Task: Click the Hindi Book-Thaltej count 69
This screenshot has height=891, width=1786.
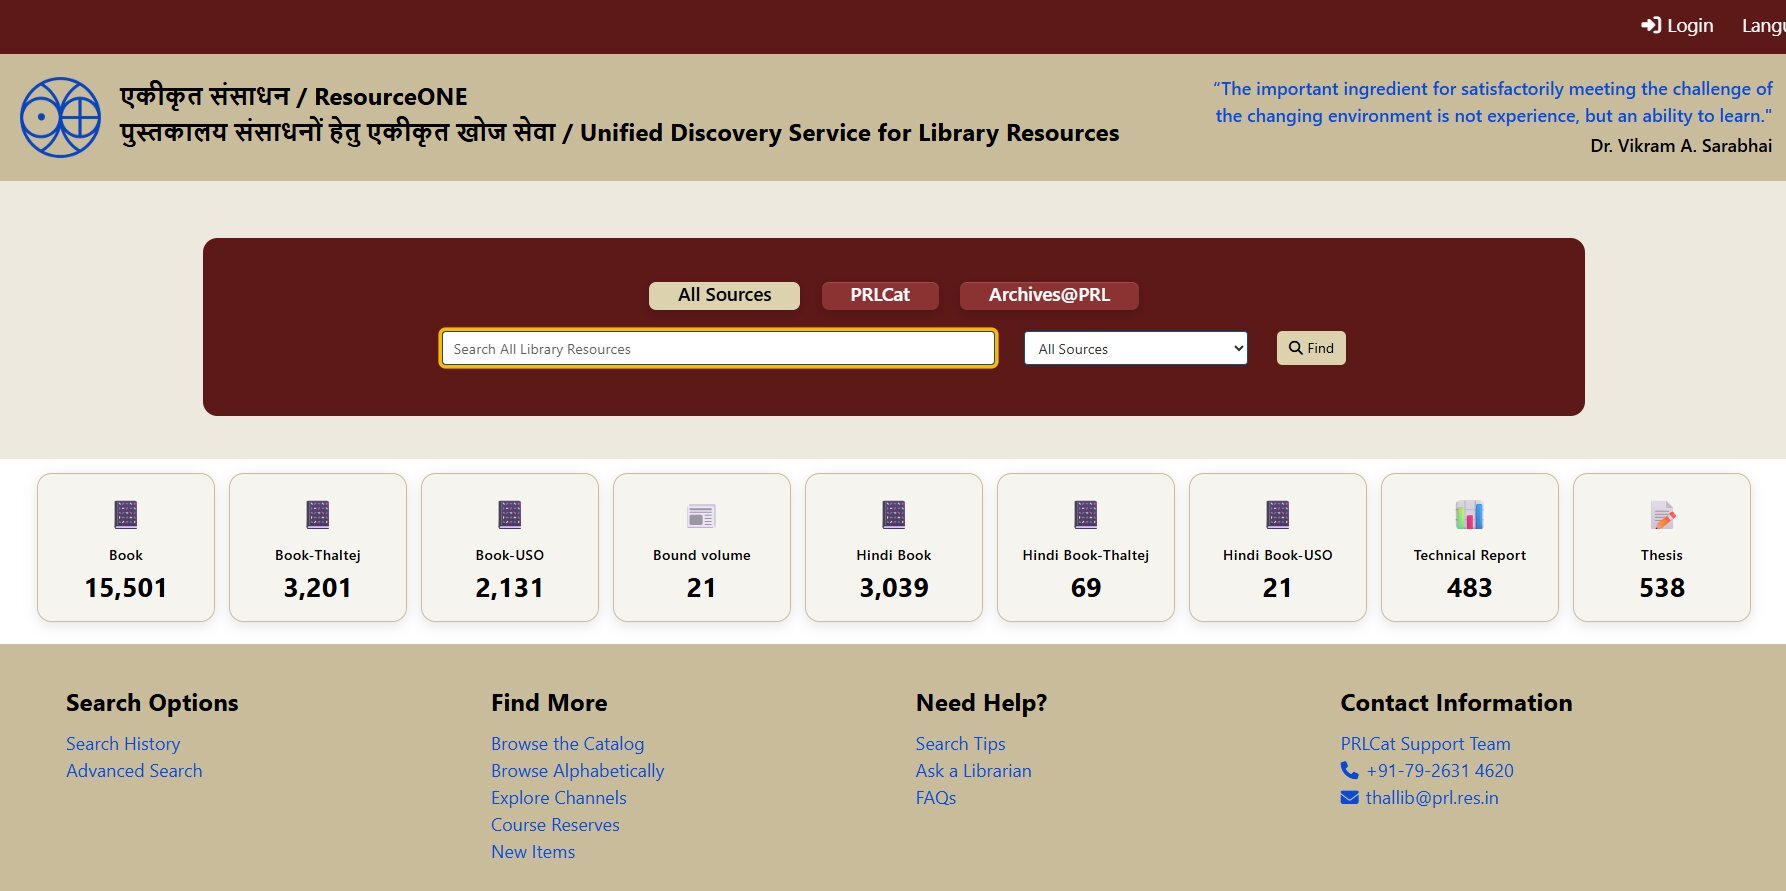Action: (1086, 588)
